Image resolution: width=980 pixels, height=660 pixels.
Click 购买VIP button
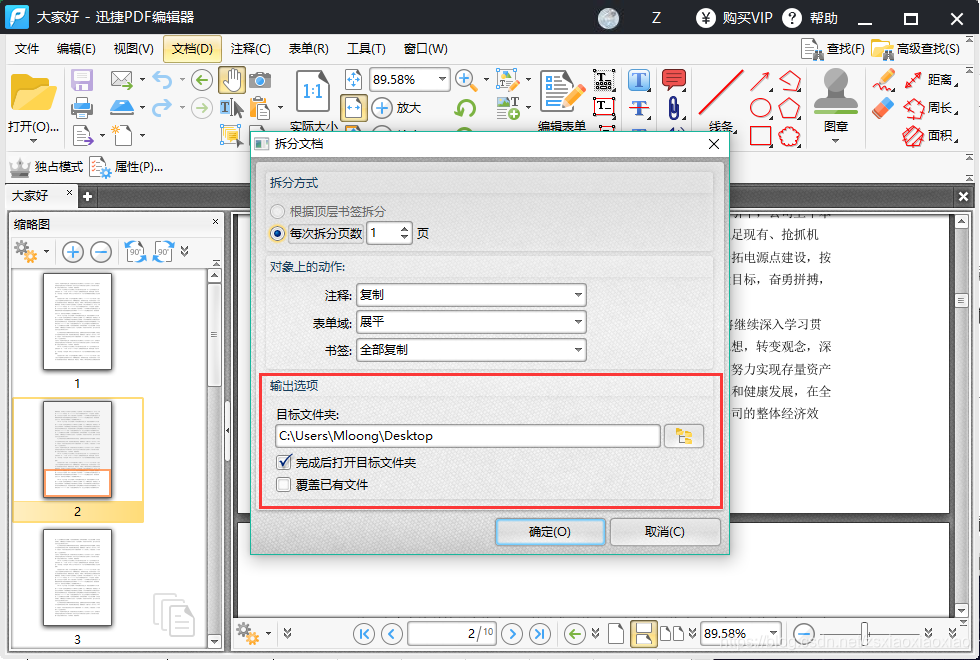point(734,18)
